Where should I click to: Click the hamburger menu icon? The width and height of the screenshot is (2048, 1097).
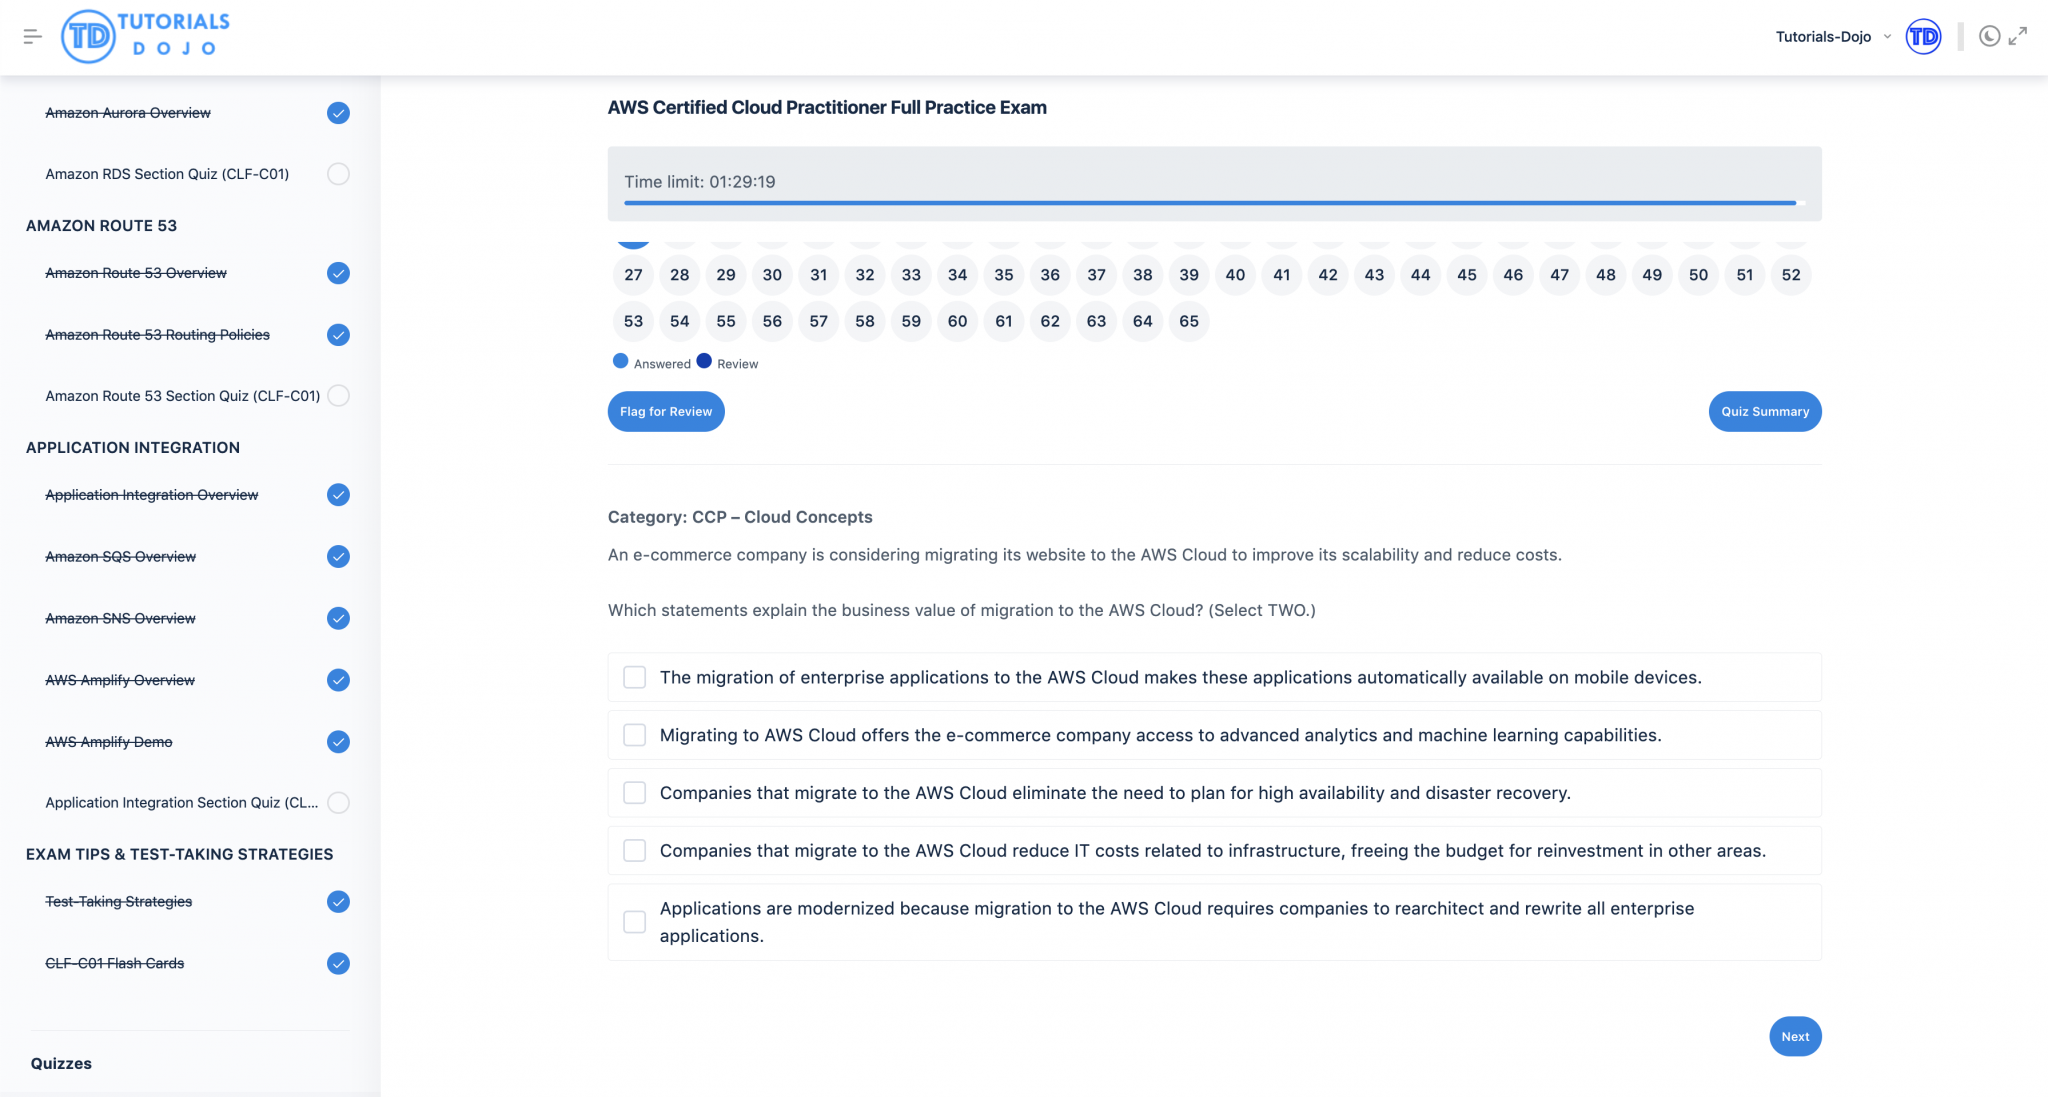click(33, 37)
